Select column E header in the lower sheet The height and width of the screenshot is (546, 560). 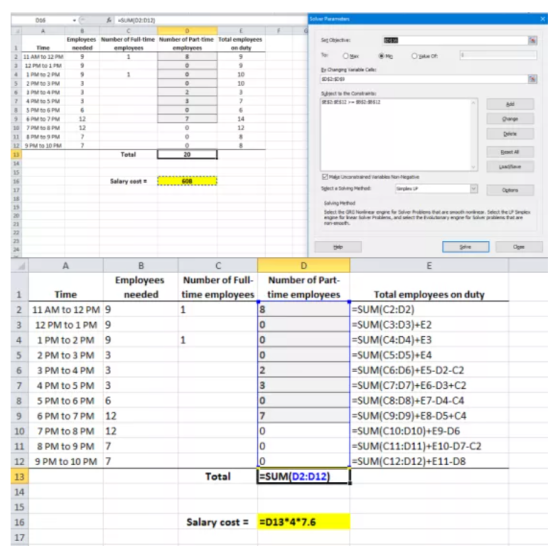click(429, 266)
